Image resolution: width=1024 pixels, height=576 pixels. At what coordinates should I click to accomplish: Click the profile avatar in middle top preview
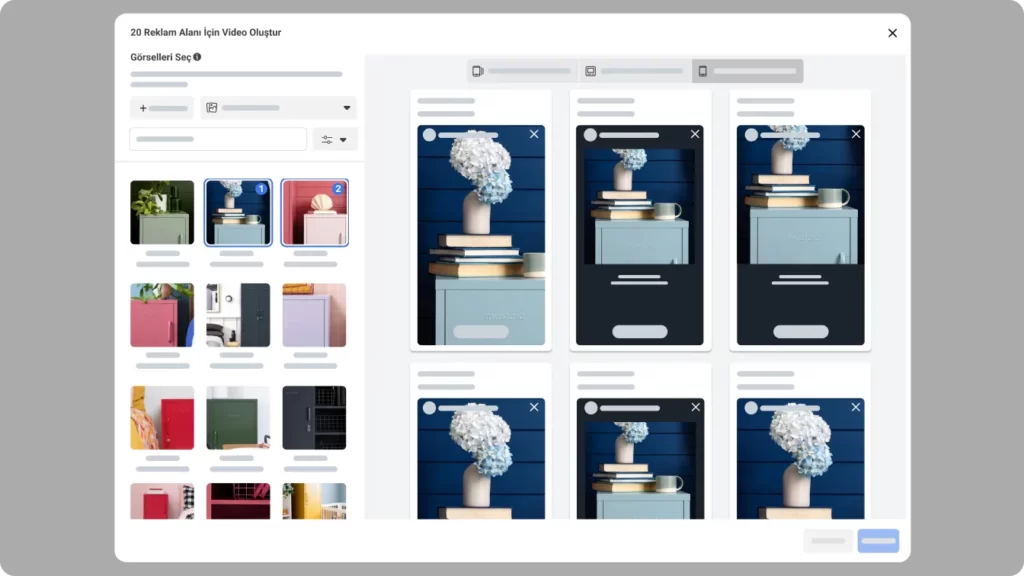590,135
